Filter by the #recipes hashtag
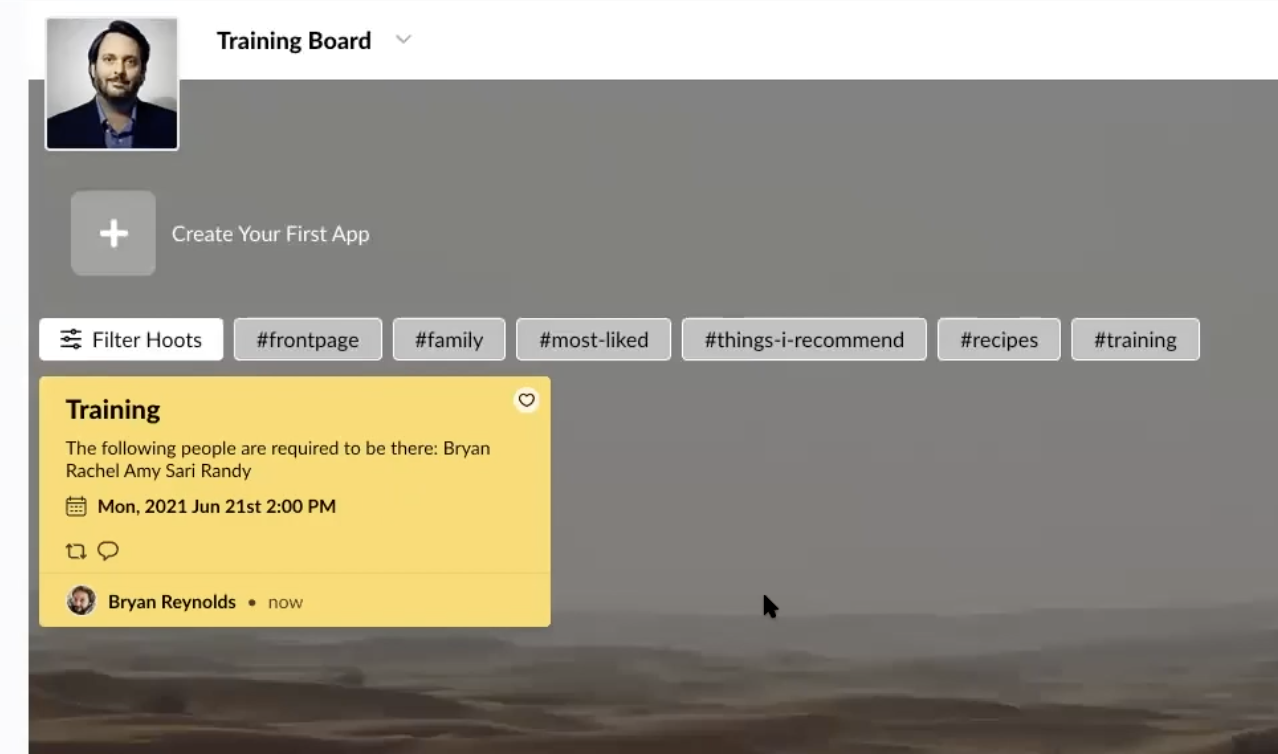This screenshot has width=1278, height=754. click(x=998, y=340)
